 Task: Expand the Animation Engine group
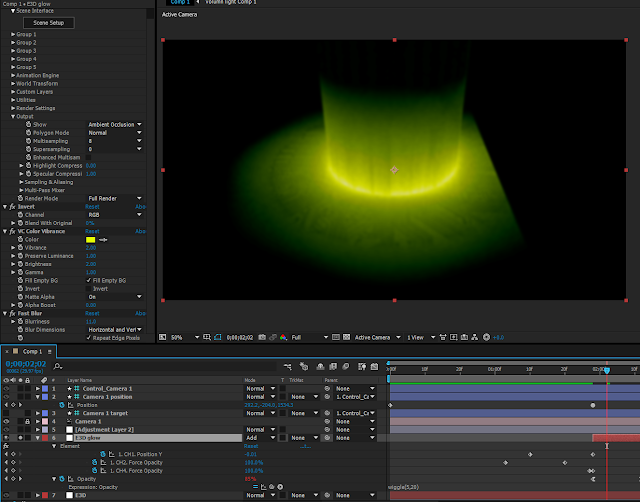pos(38,74)
